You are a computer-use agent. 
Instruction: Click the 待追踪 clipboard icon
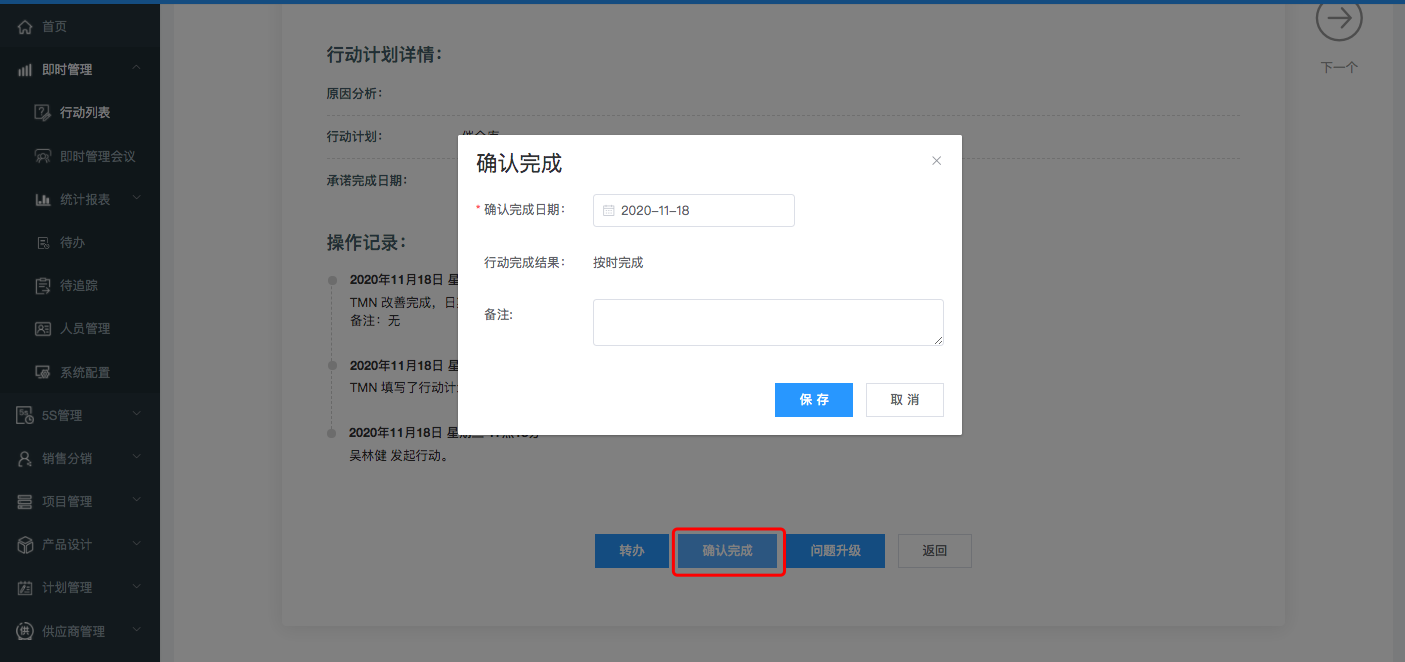point(42,286)
